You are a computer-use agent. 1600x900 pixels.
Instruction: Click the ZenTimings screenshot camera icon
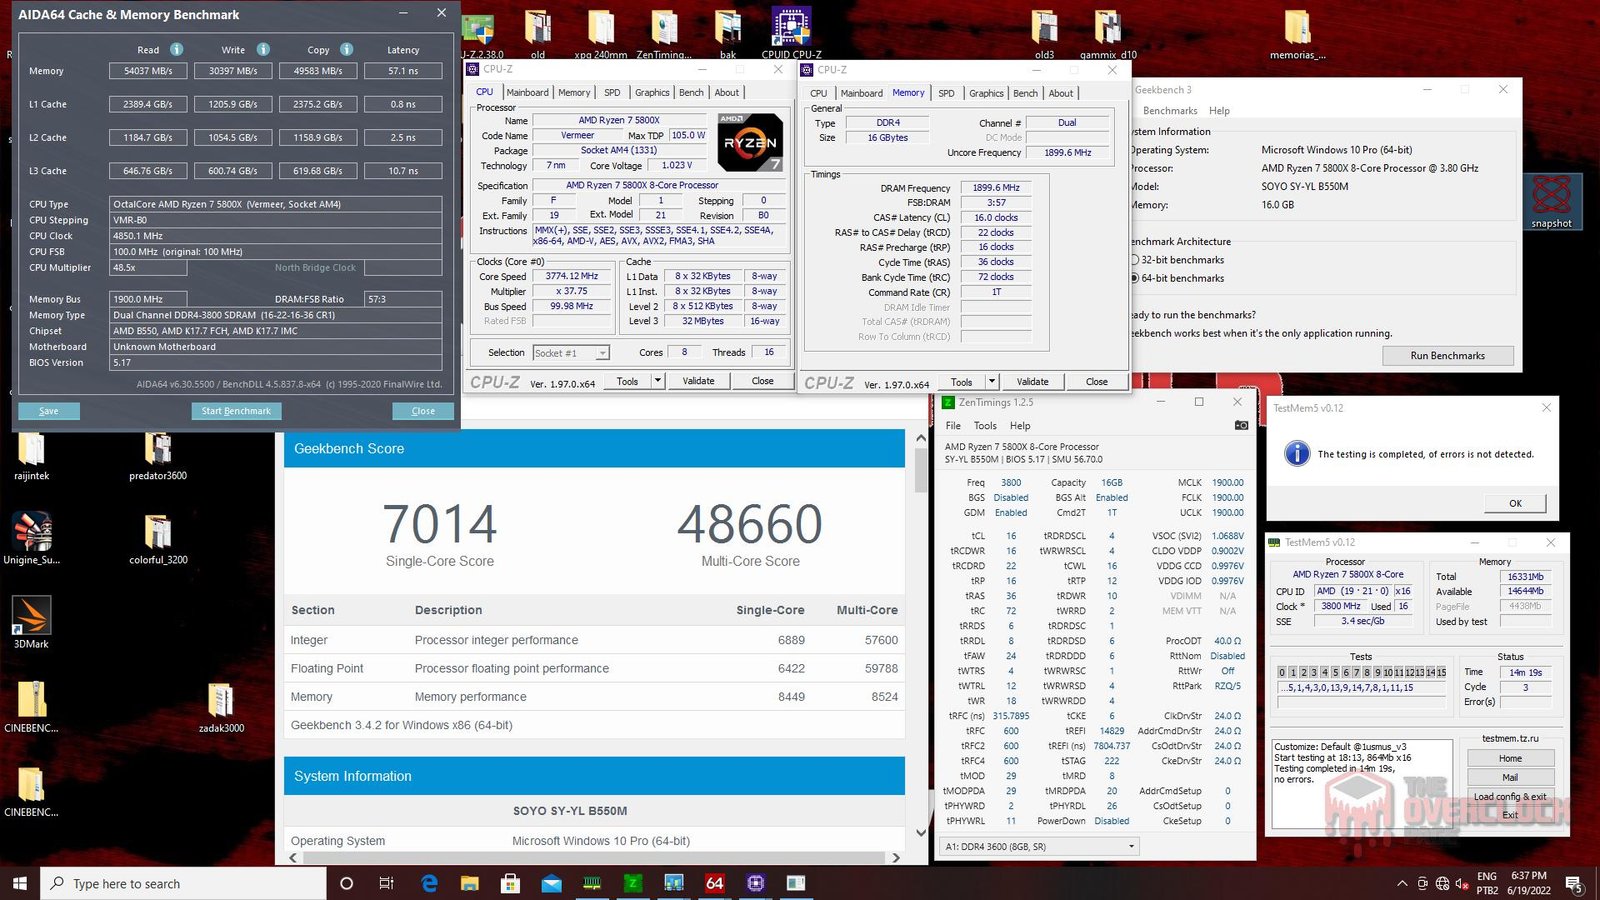[1241, 425]
